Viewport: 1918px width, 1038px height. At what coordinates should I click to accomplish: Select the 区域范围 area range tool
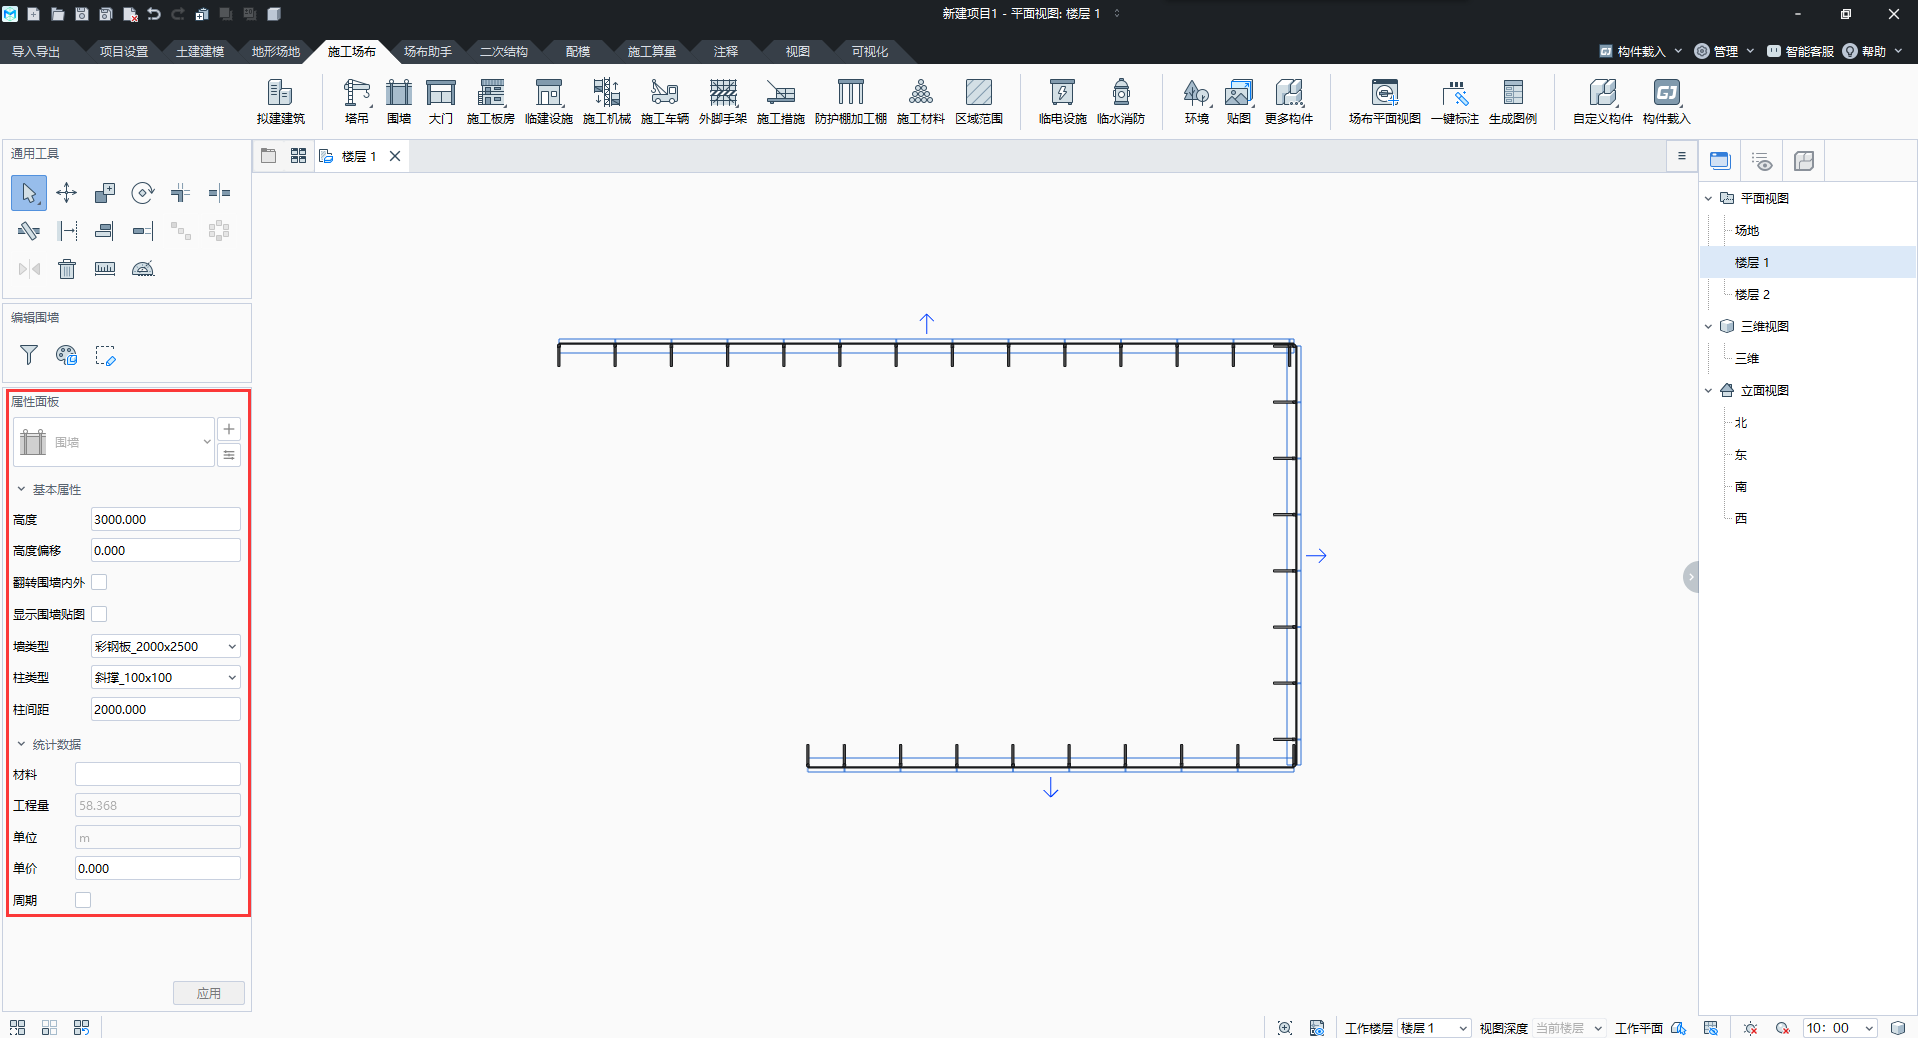click(978, 101)
